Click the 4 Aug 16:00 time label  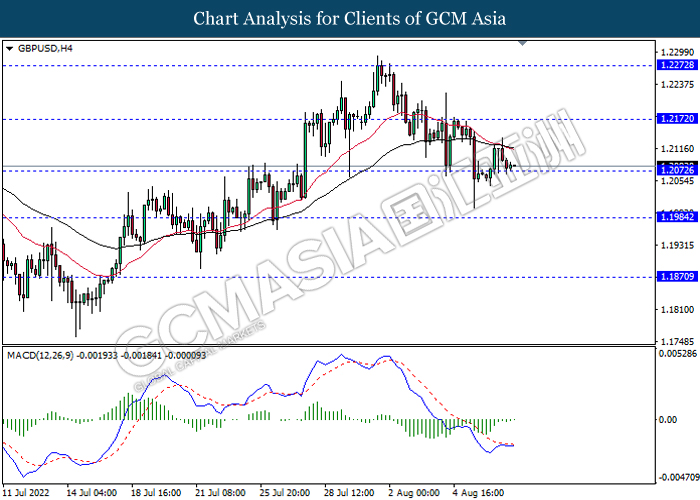478,493
